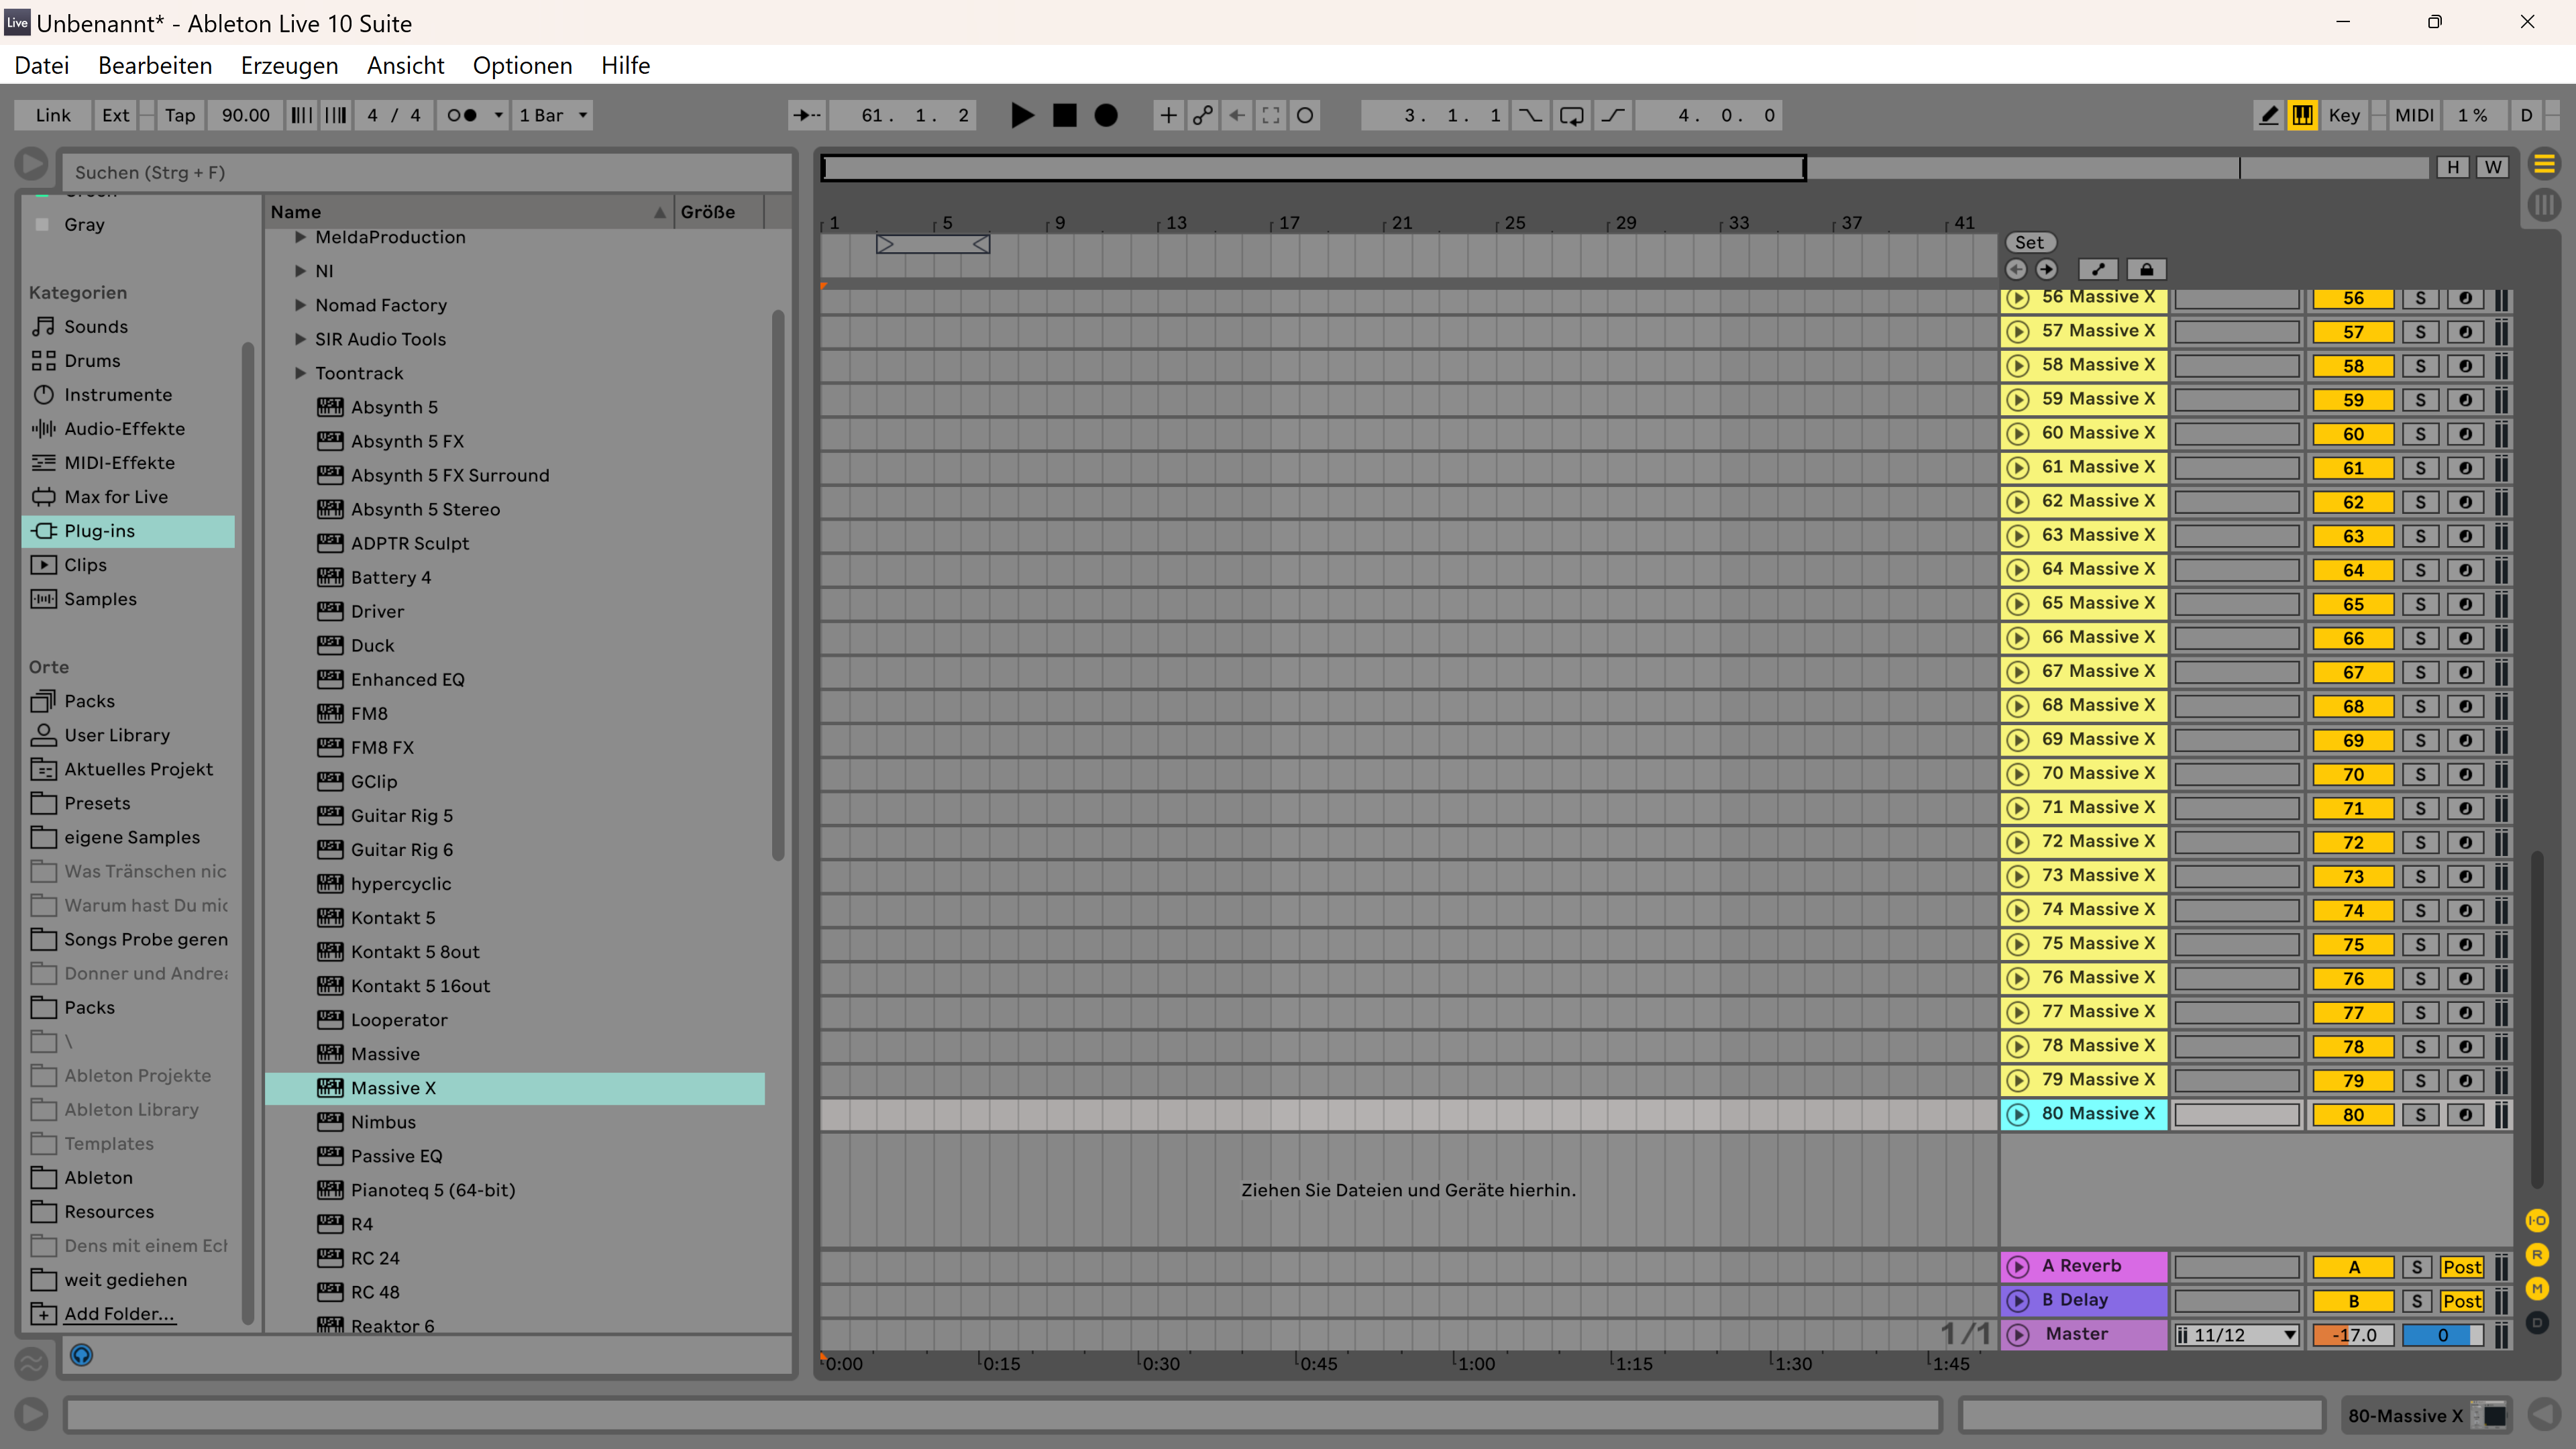Select Sounds category in browser

96,326
